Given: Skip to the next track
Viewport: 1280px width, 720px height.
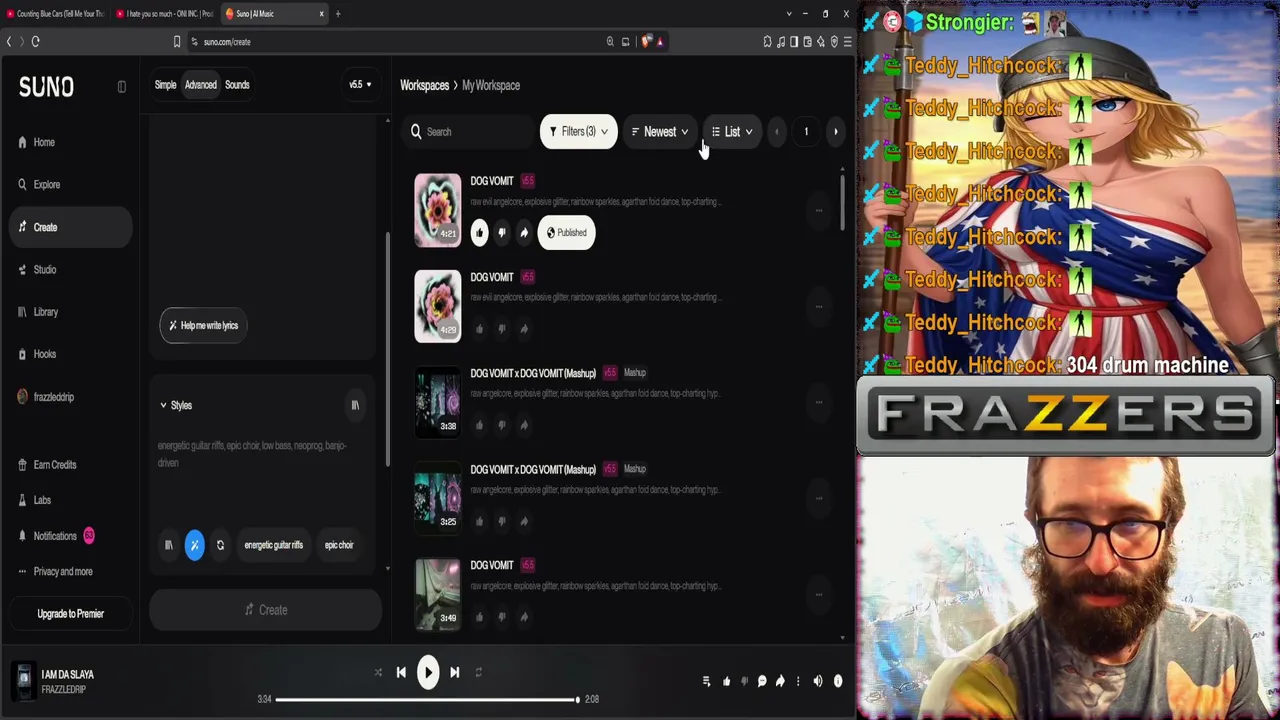Looking at the screenshot, I should pos(454,673).
